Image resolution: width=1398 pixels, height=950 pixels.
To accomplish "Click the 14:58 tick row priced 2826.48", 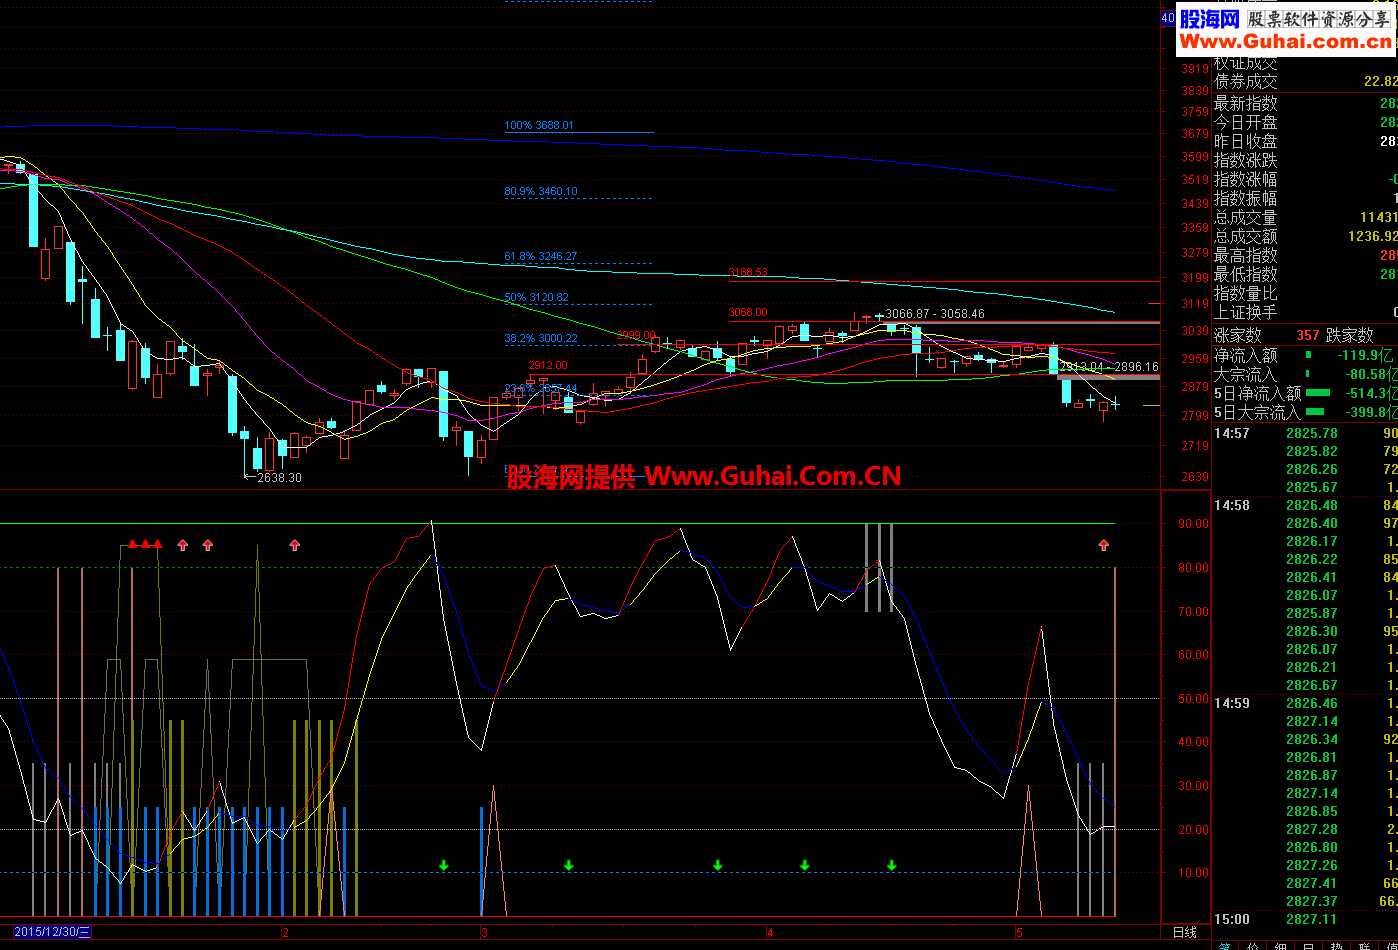I will pos(1305,505).
